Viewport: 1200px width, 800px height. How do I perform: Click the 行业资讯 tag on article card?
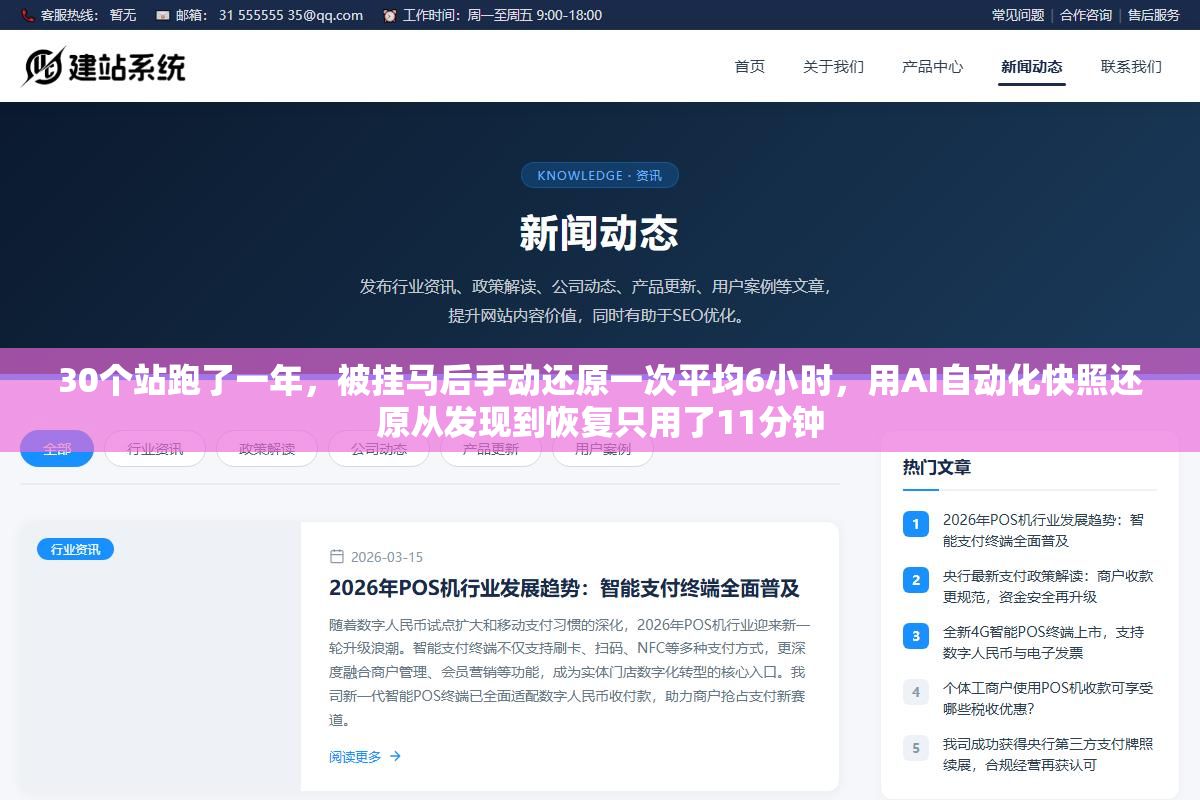[x=76, y=549]
